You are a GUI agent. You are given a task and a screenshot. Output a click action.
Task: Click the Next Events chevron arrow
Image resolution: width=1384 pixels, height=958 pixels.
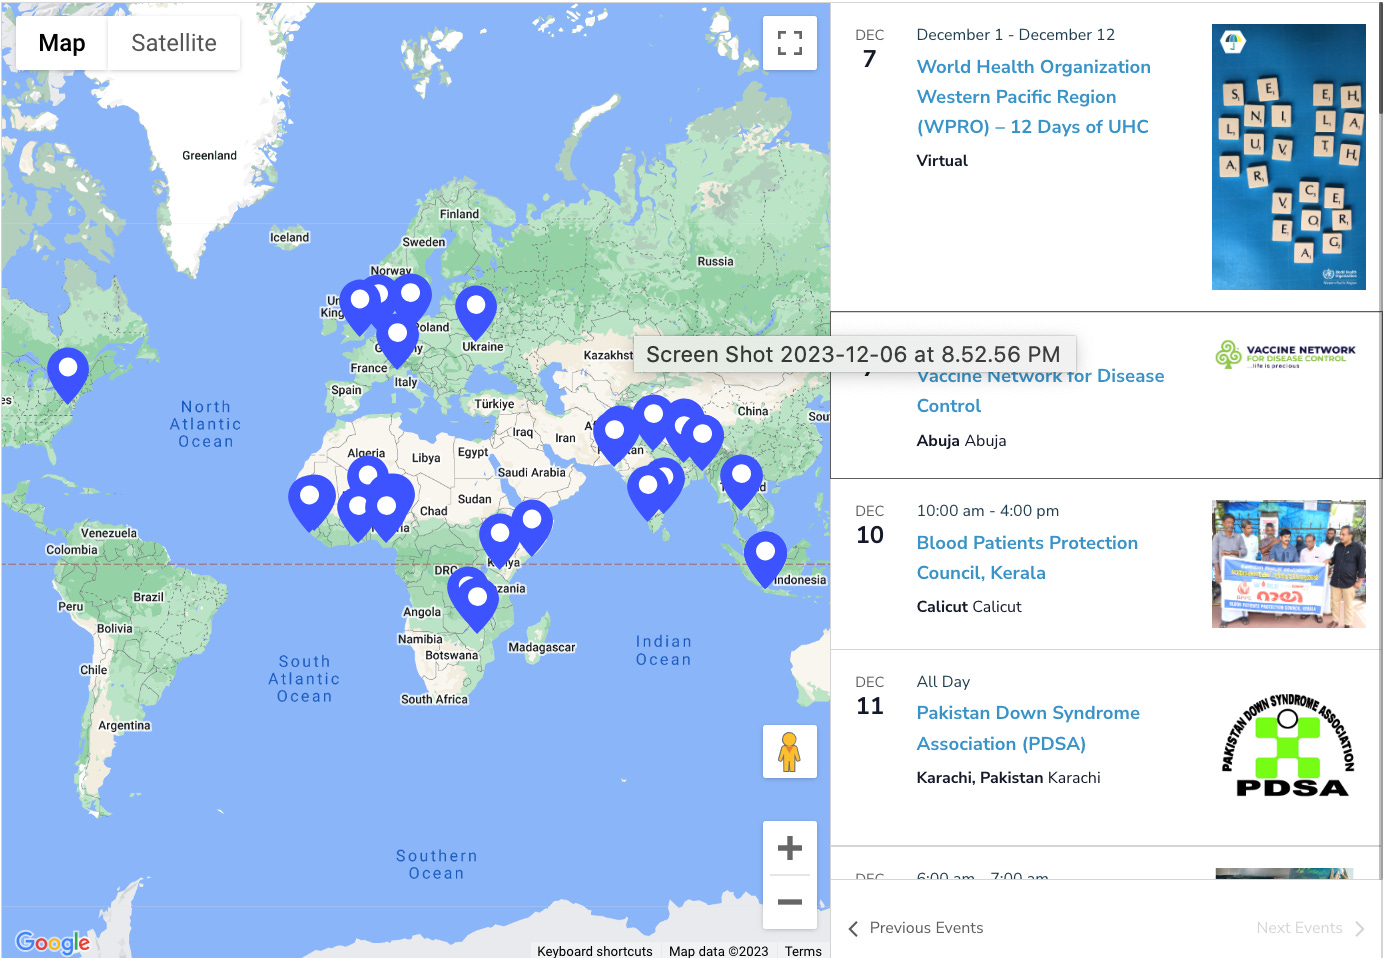click(x=1359, y=929)
